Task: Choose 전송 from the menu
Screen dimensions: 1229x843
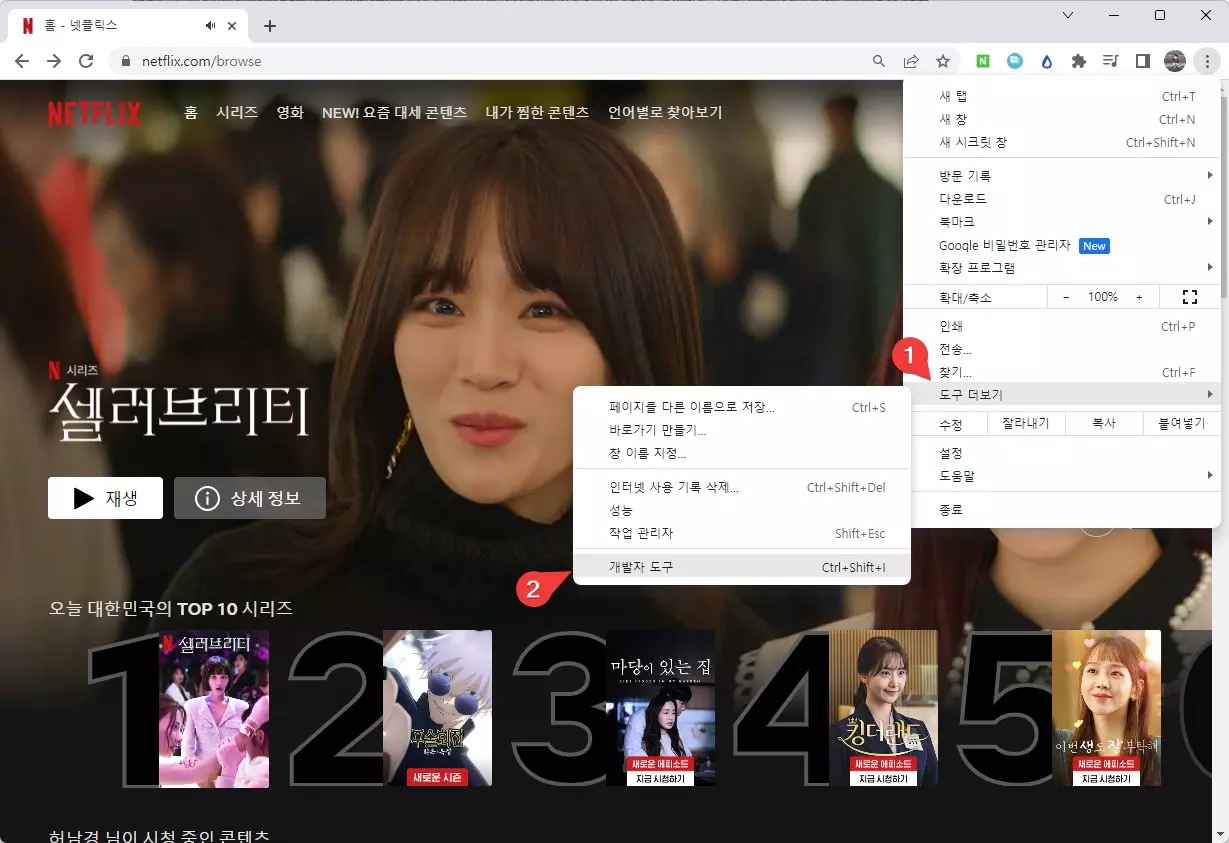Action: [x=1062, y=349]
